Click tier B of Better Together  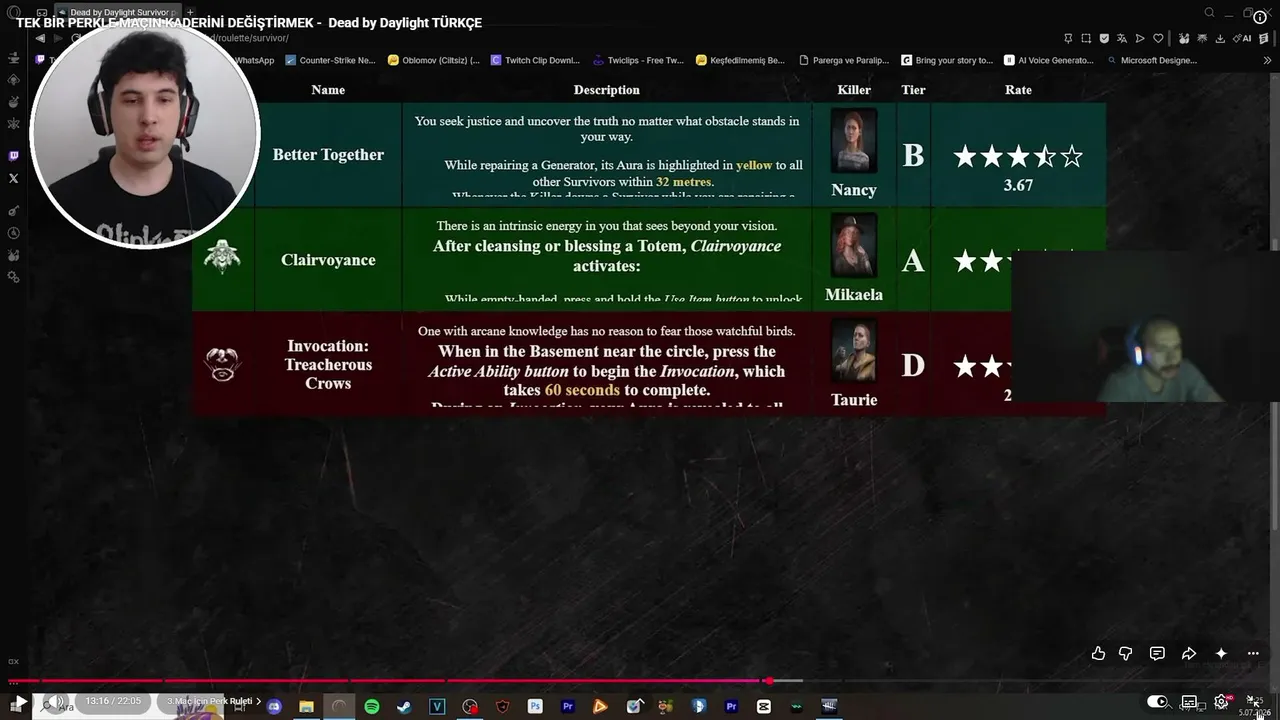pyautogui.click(x=913, y=156)
